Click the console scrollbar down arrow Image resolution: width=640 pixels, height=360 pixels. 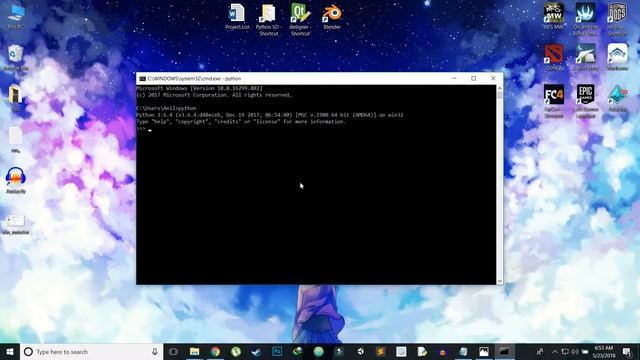tap(500, 281)
